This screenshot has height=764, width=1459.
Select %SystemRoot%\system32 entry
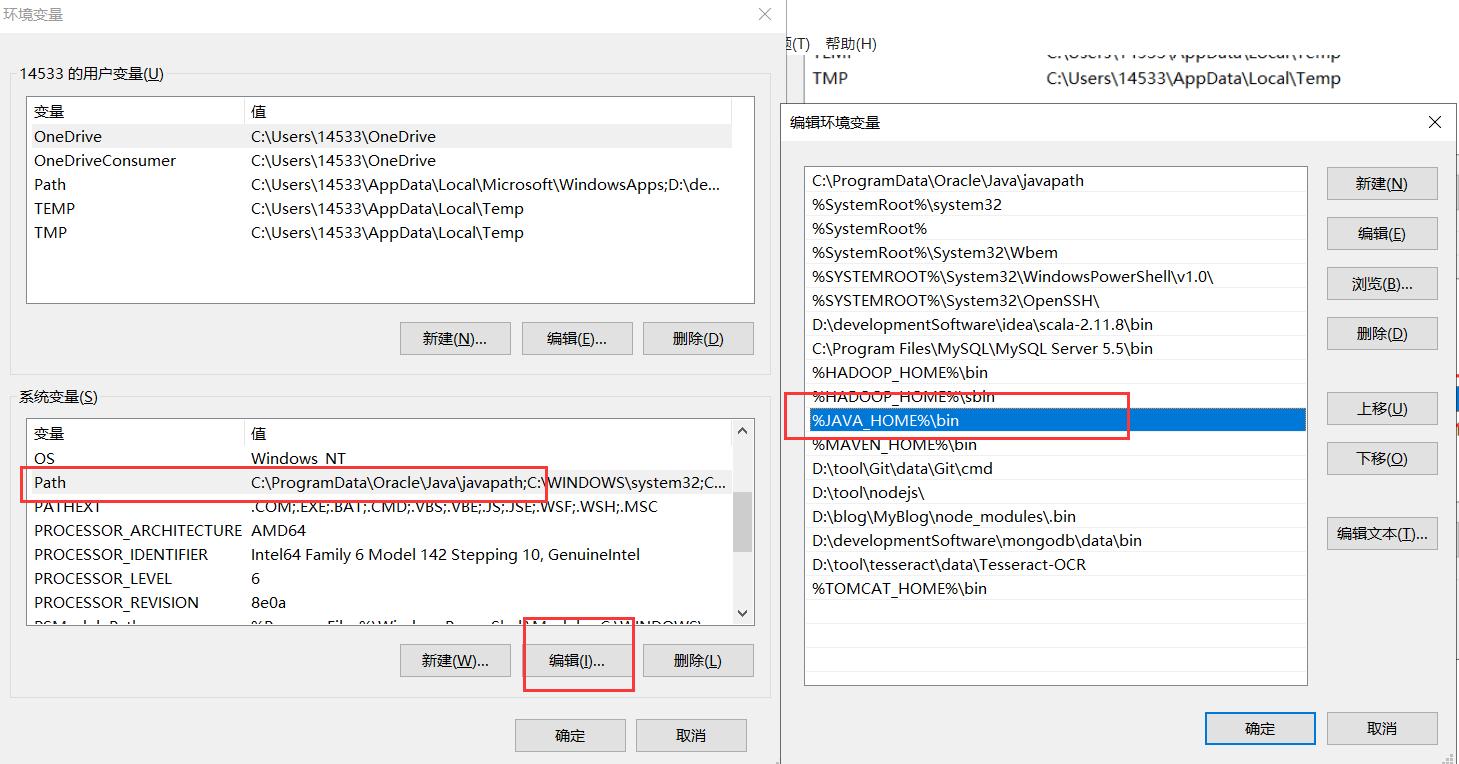tap(1056, 205)
